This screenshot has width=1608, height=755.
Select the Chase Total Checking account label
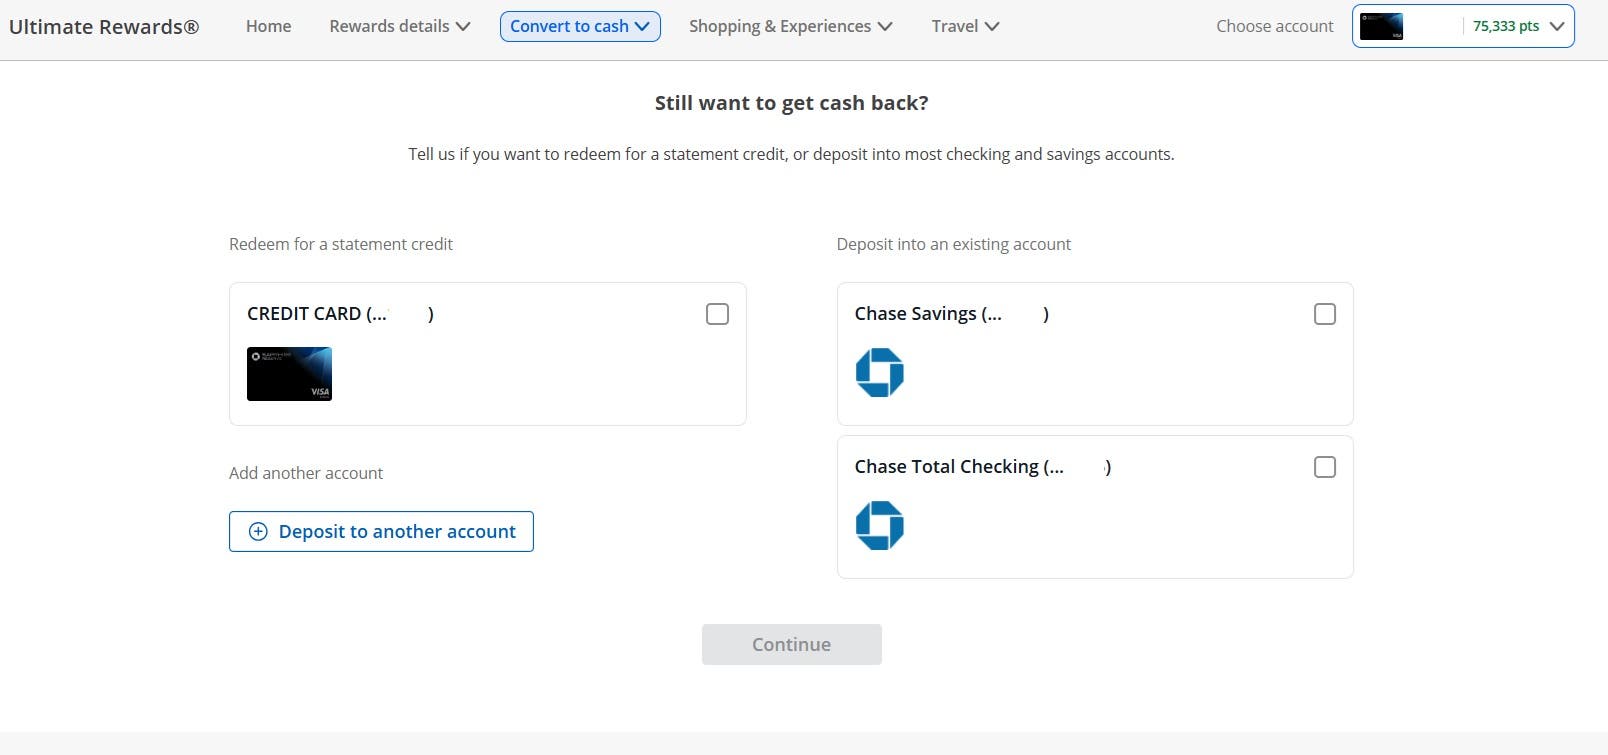pyautogui.click(x=958, y=467)
